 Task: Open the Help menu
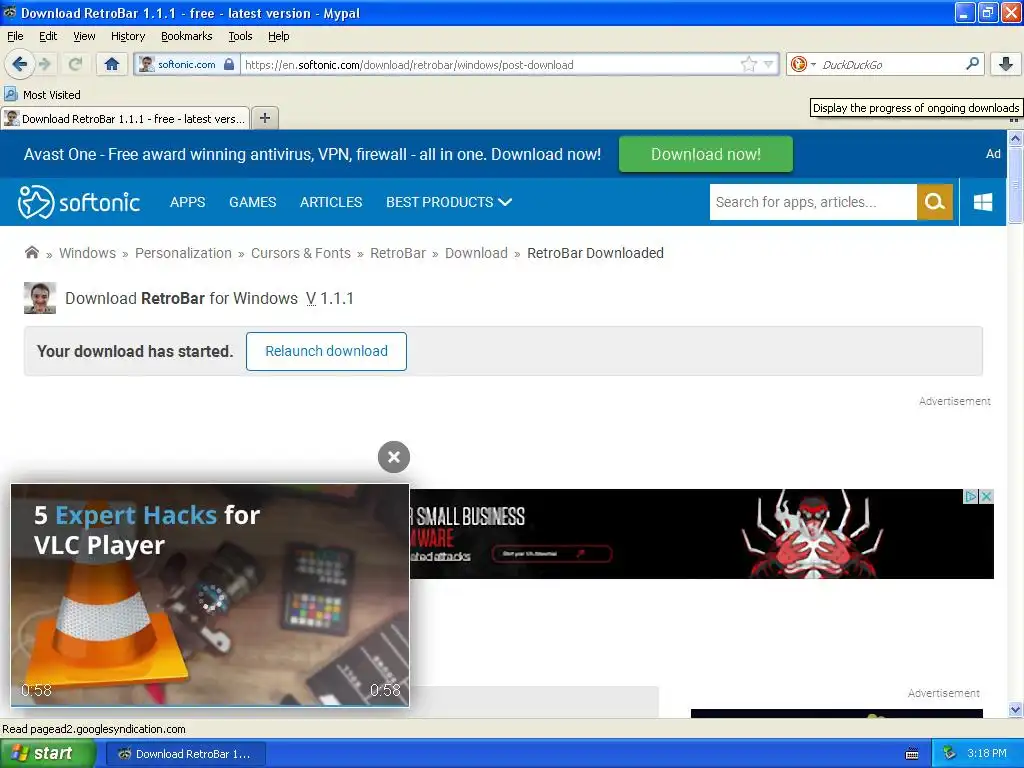pyautogui.click(x=278, y=36)
